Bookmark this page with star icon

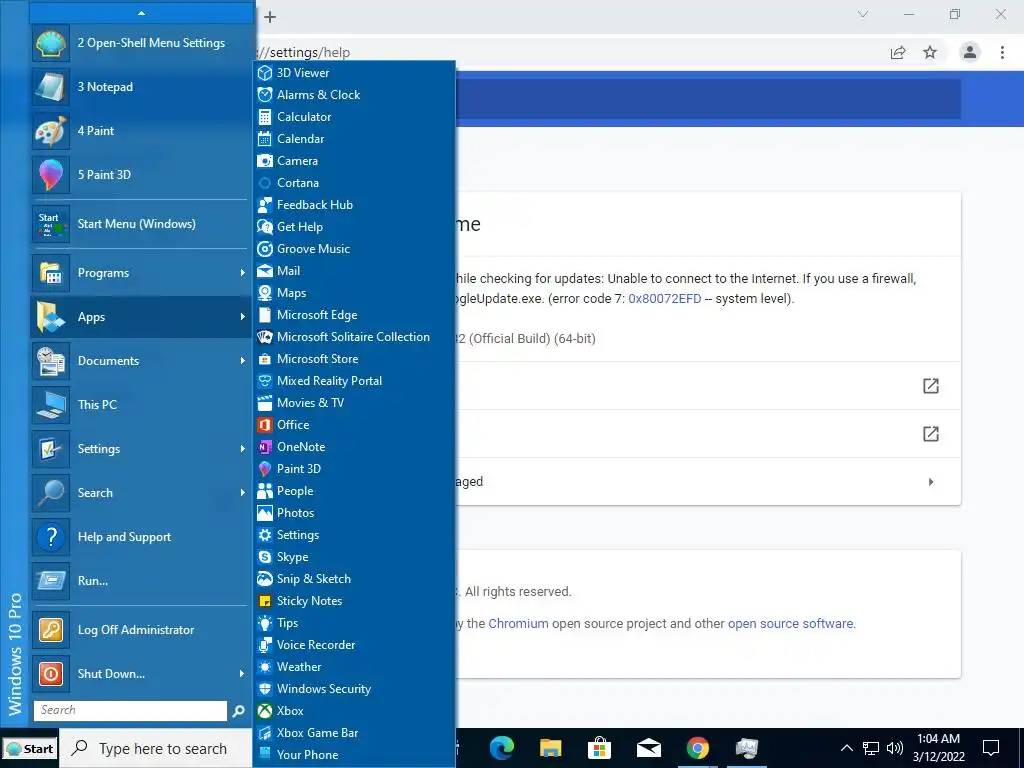pos(930,52)
